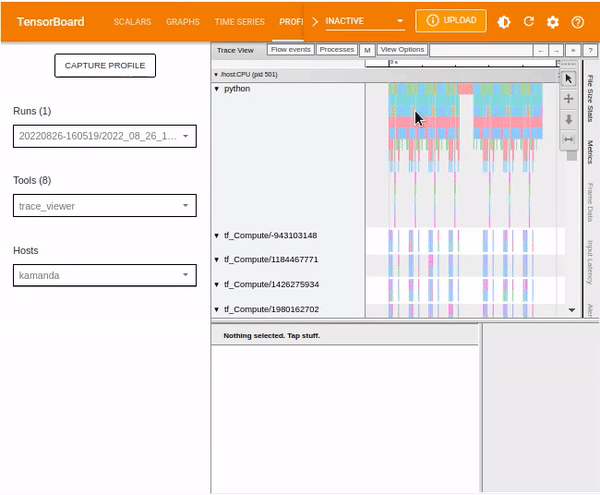Open the Input Latency side tab
Viewport: 600px width, 495px height.
[590, 262]
